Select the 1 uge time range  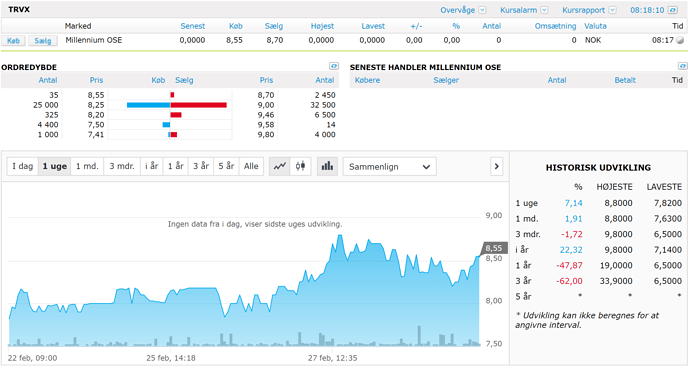[55, 166]
